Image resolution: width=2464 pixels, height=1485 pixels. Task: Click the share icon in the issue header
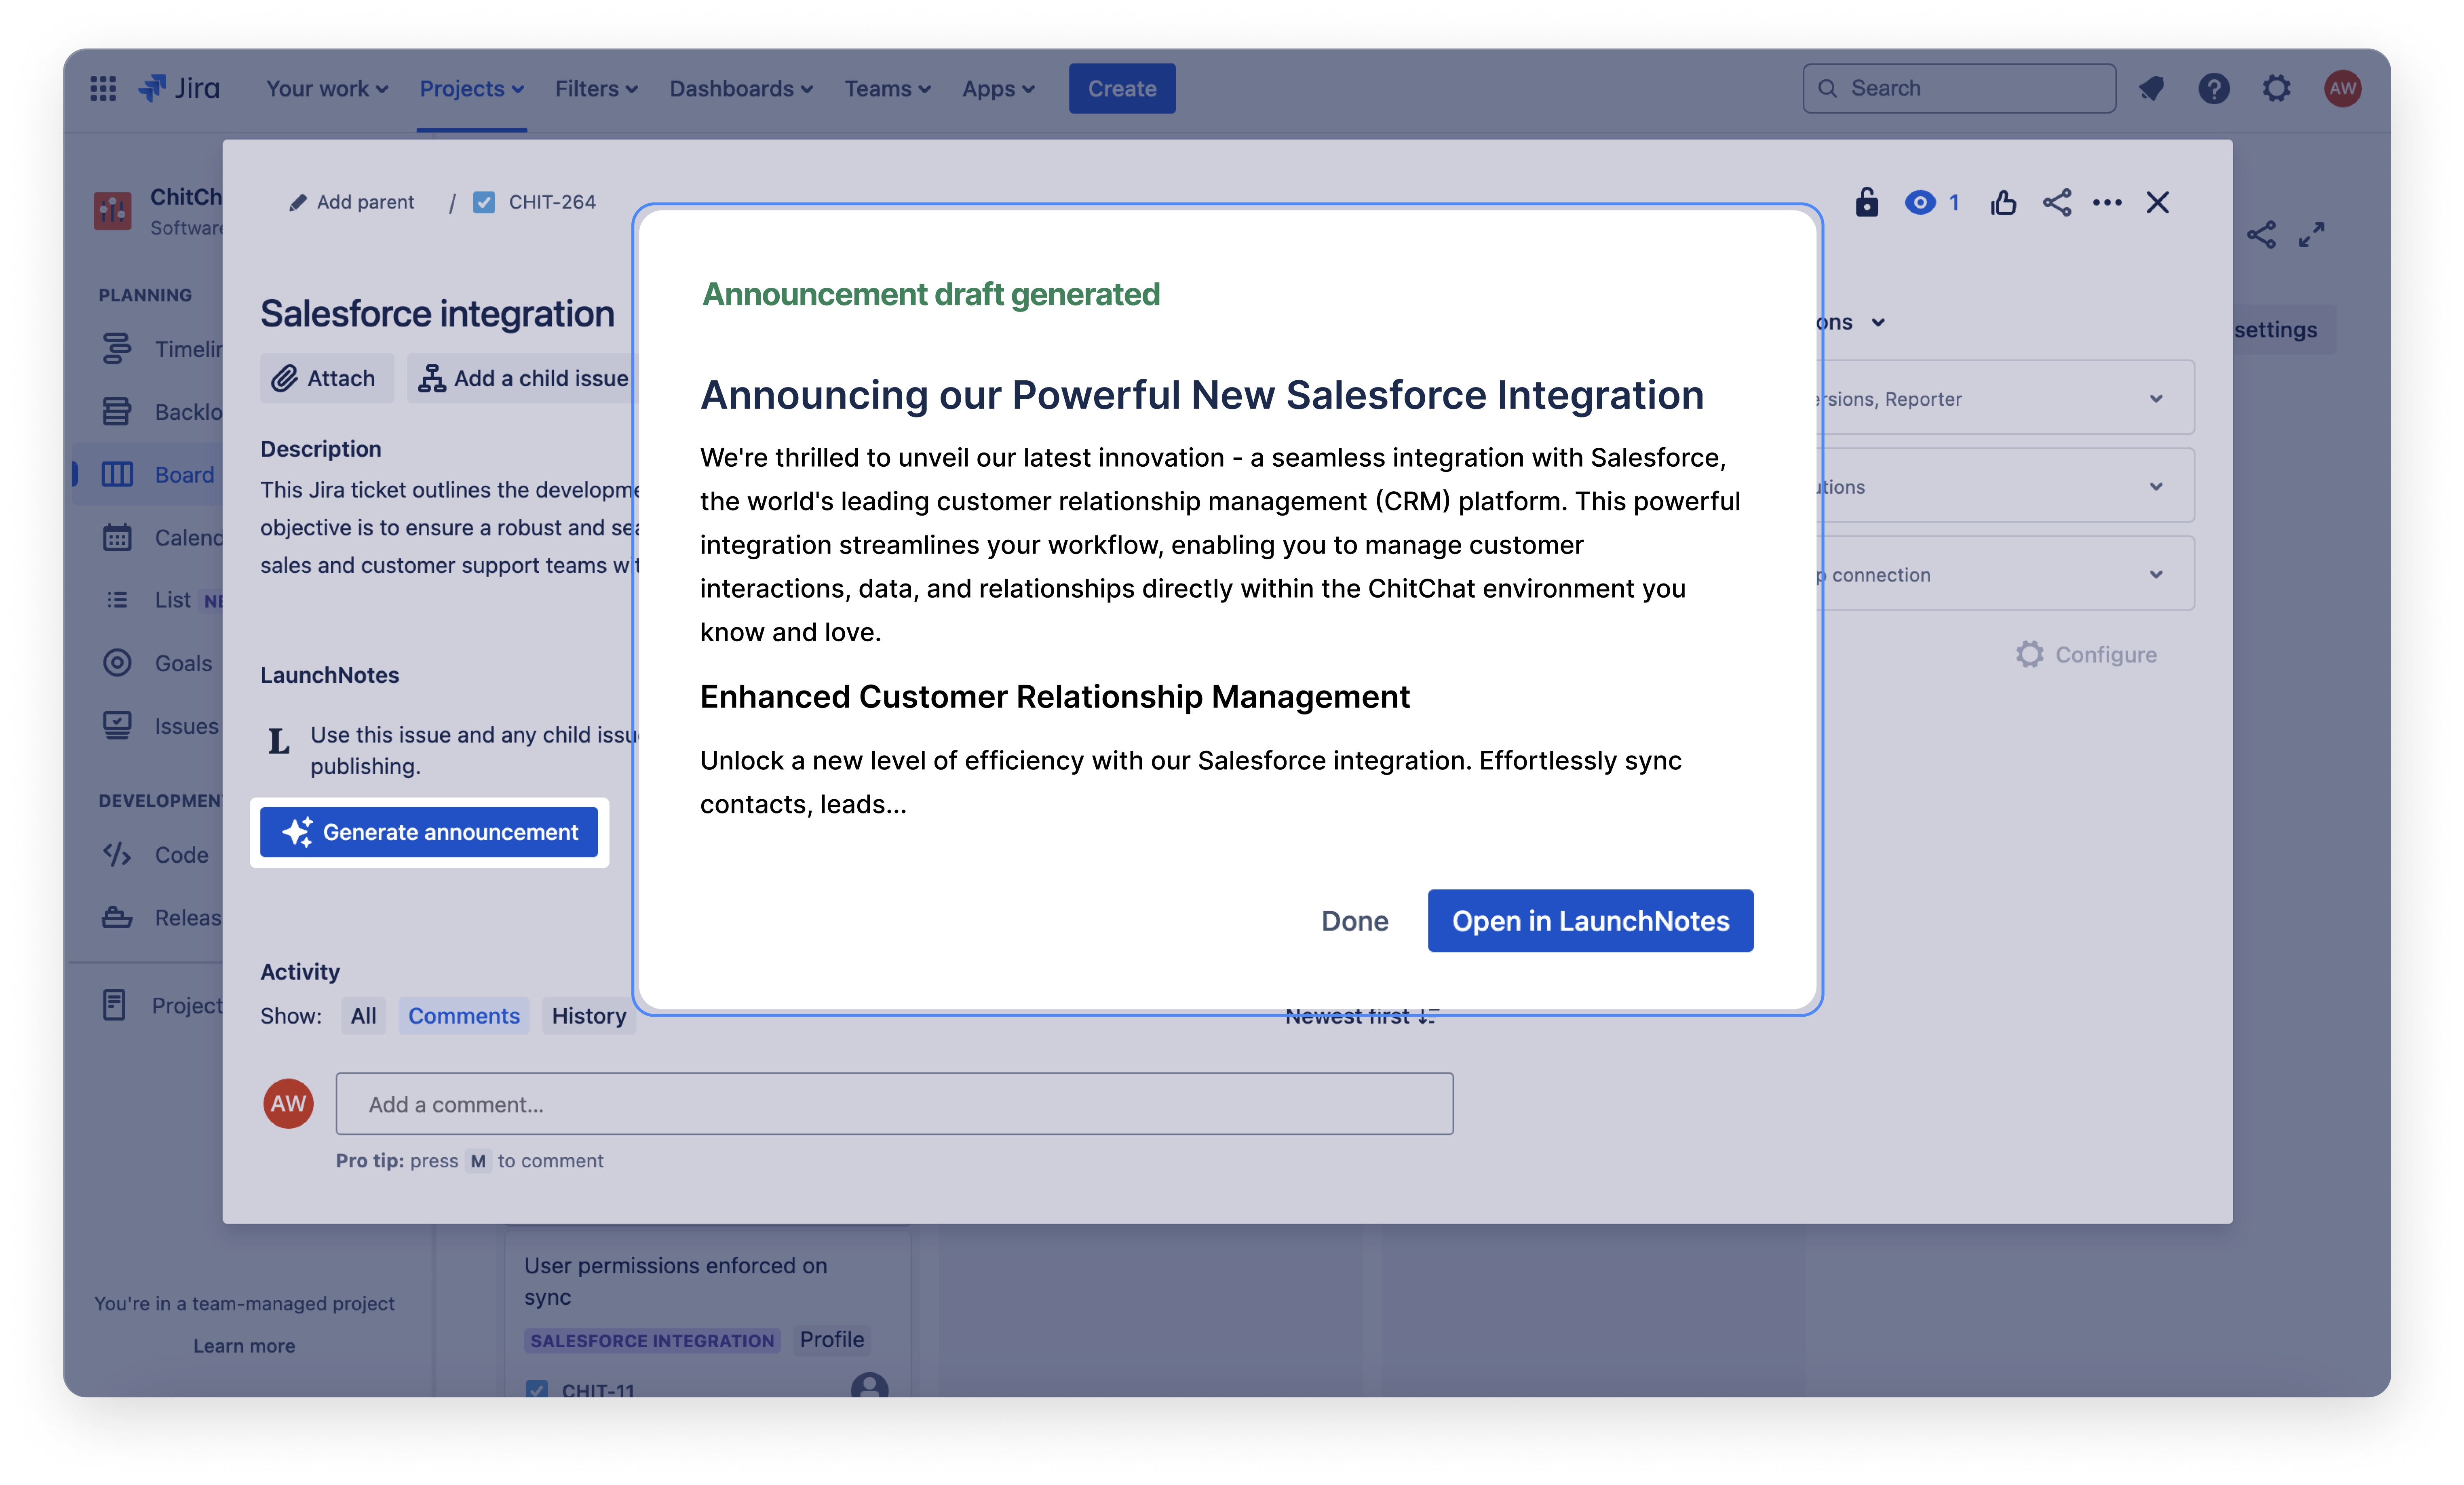(x=2057, y=202)
